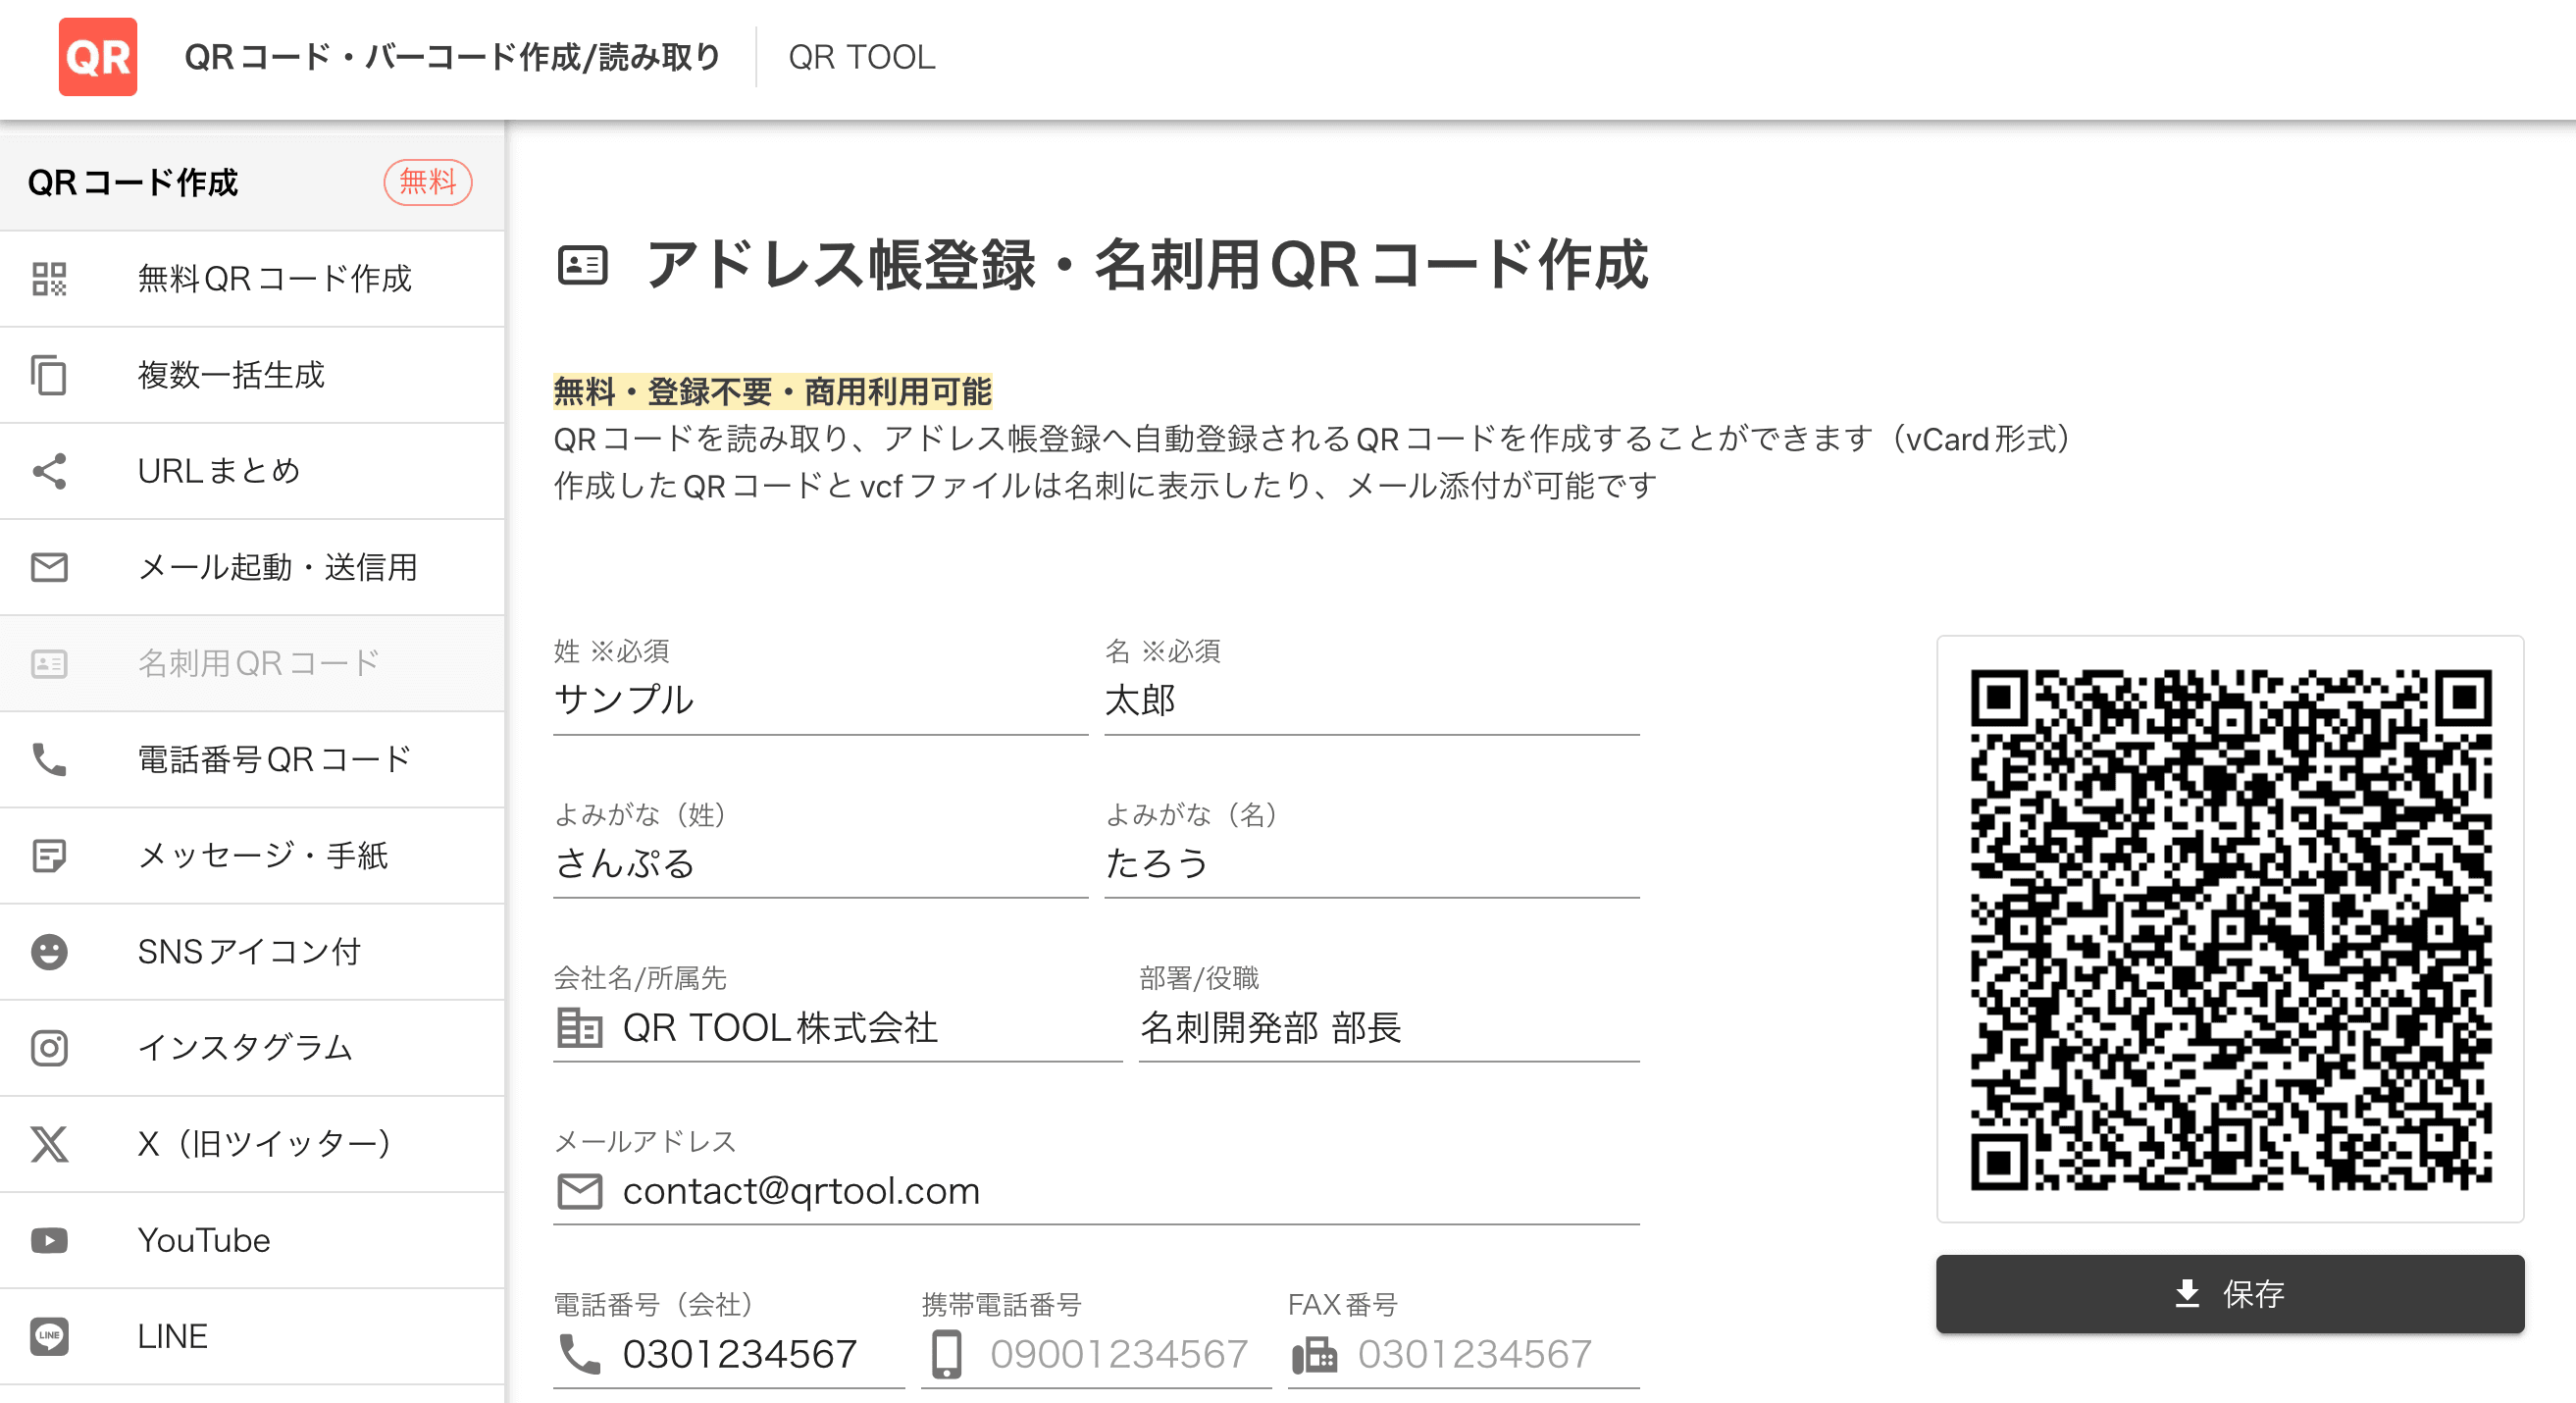Select the YouTube sidebar icon

(48, 1239)
